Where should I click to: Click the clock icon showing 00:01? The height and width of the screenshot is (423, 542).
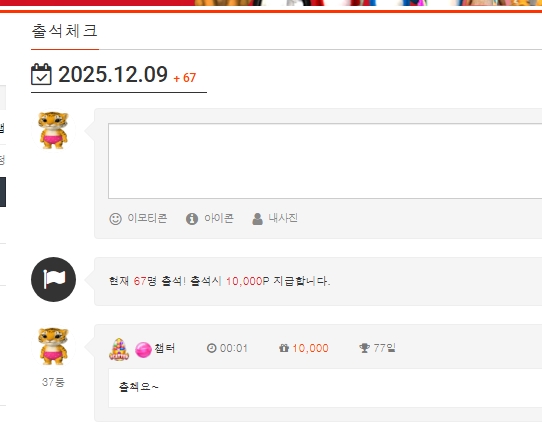[x=212, y=348]
